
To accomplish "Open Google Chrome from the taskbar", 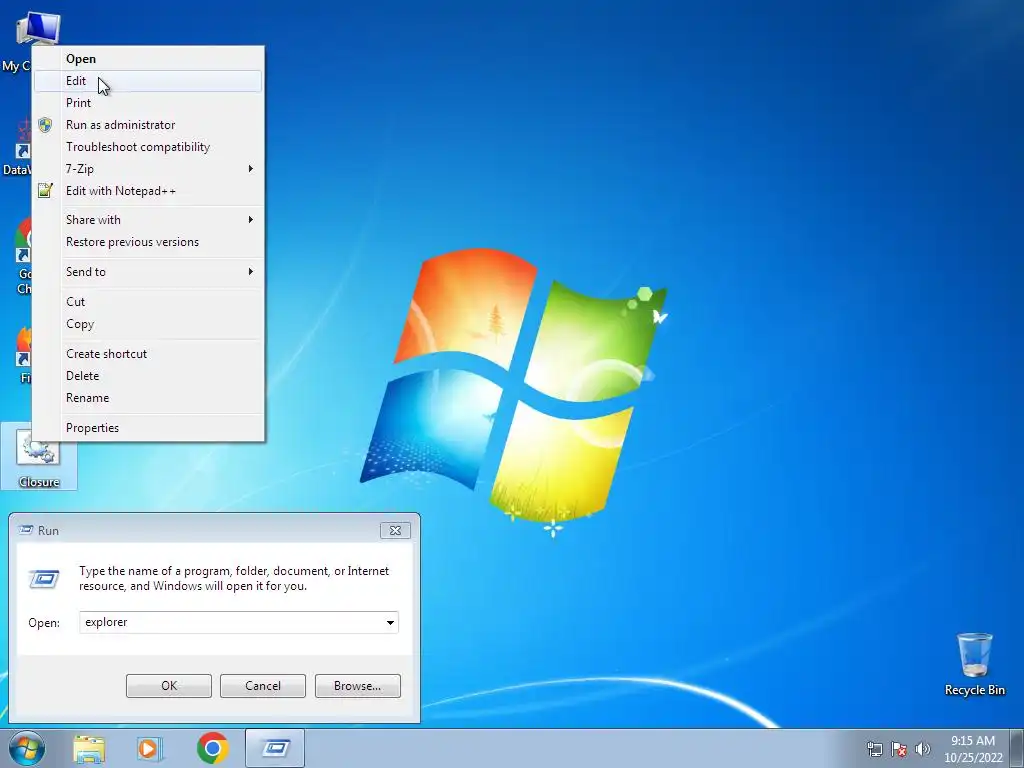I will tap(212, 748).
